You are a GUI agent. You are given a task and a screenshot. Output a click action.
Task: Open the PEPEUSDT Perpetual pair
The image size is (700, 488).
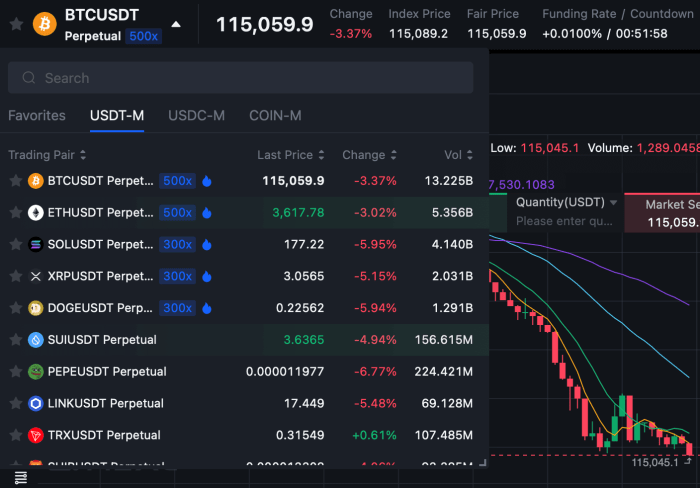(x=106, y=372)
